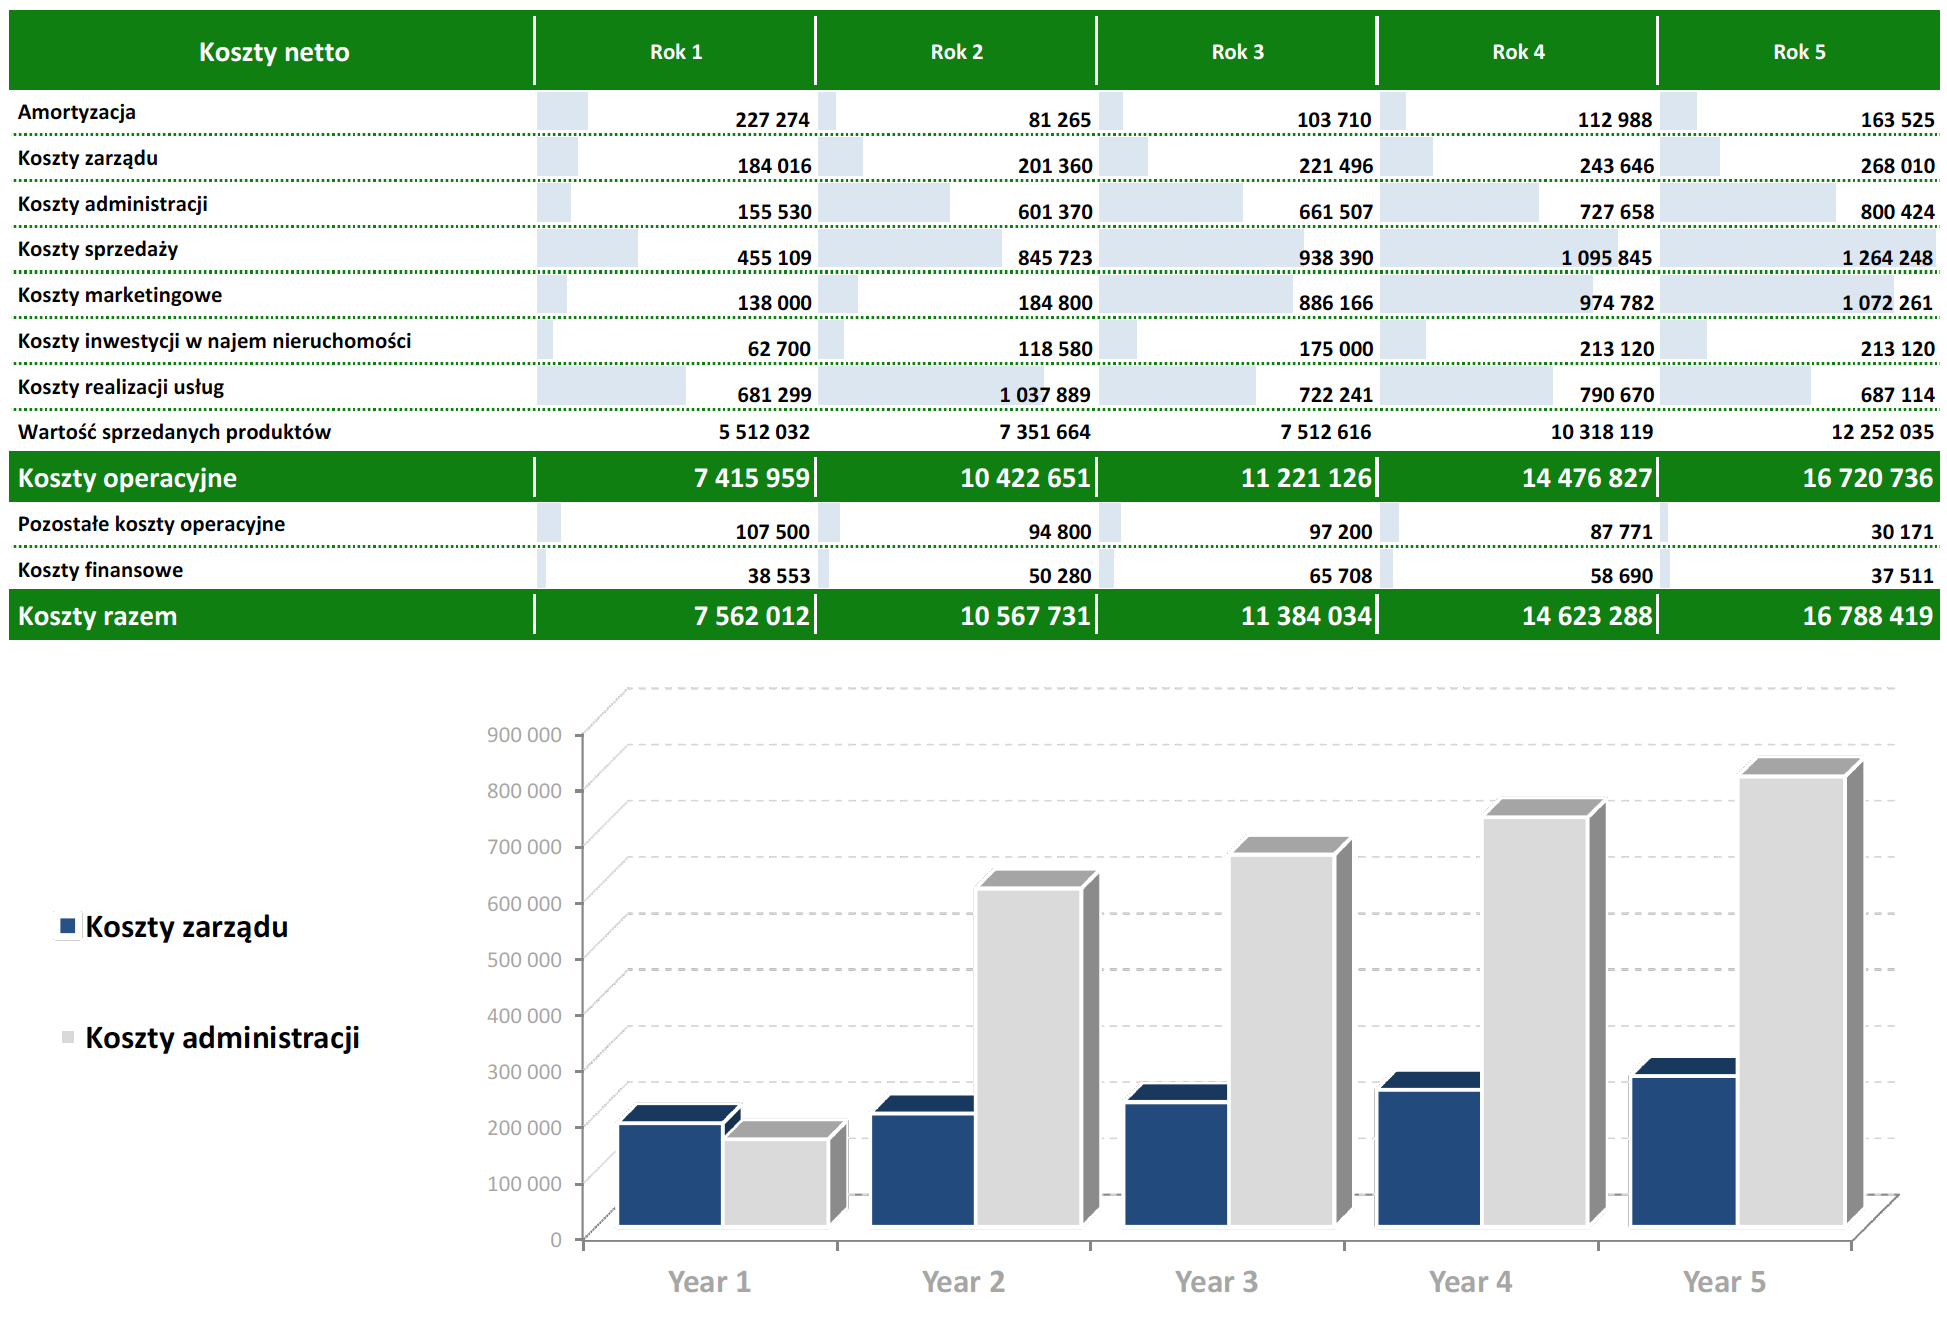Click the '500 000' axis value
The image size is (1947, 1329).
[x=524, y=959]
